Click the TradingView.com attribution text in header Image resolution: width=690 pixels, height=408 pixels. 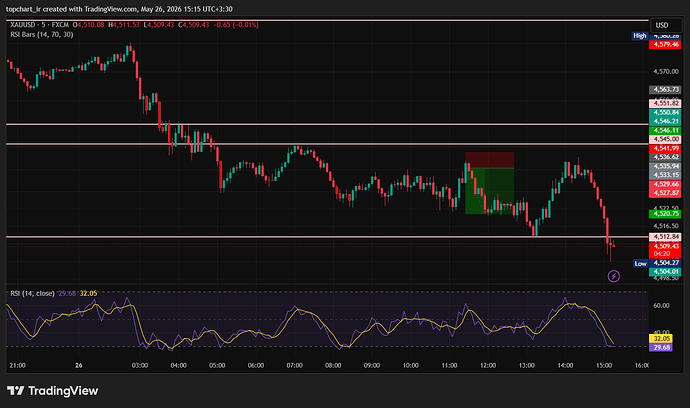110,9
